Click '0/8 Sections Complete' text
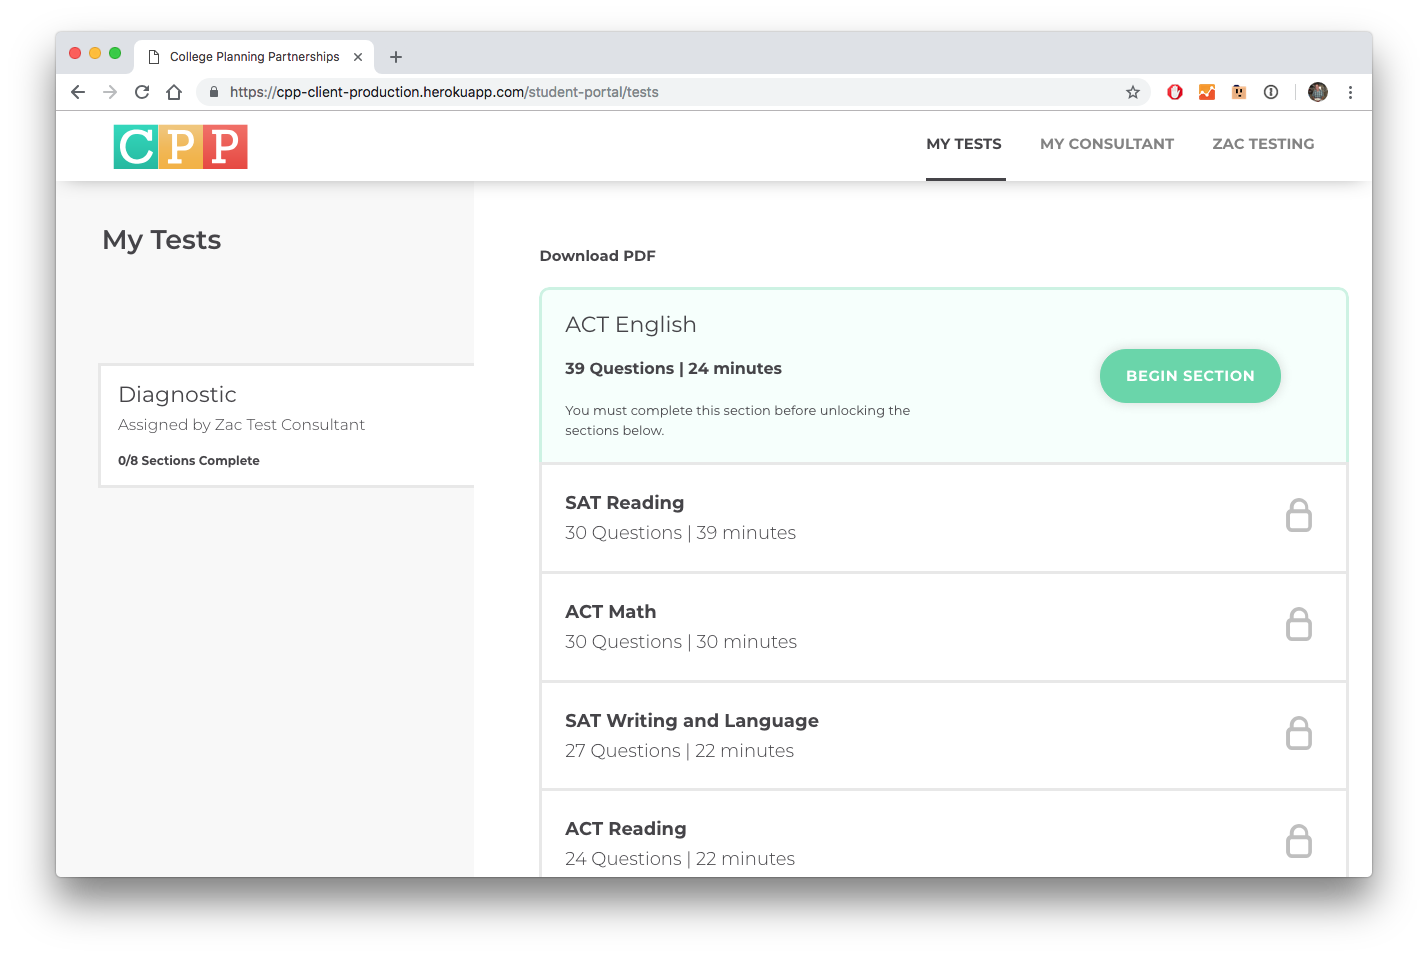This screenshot has height=957, width=1428. [188, 461]
